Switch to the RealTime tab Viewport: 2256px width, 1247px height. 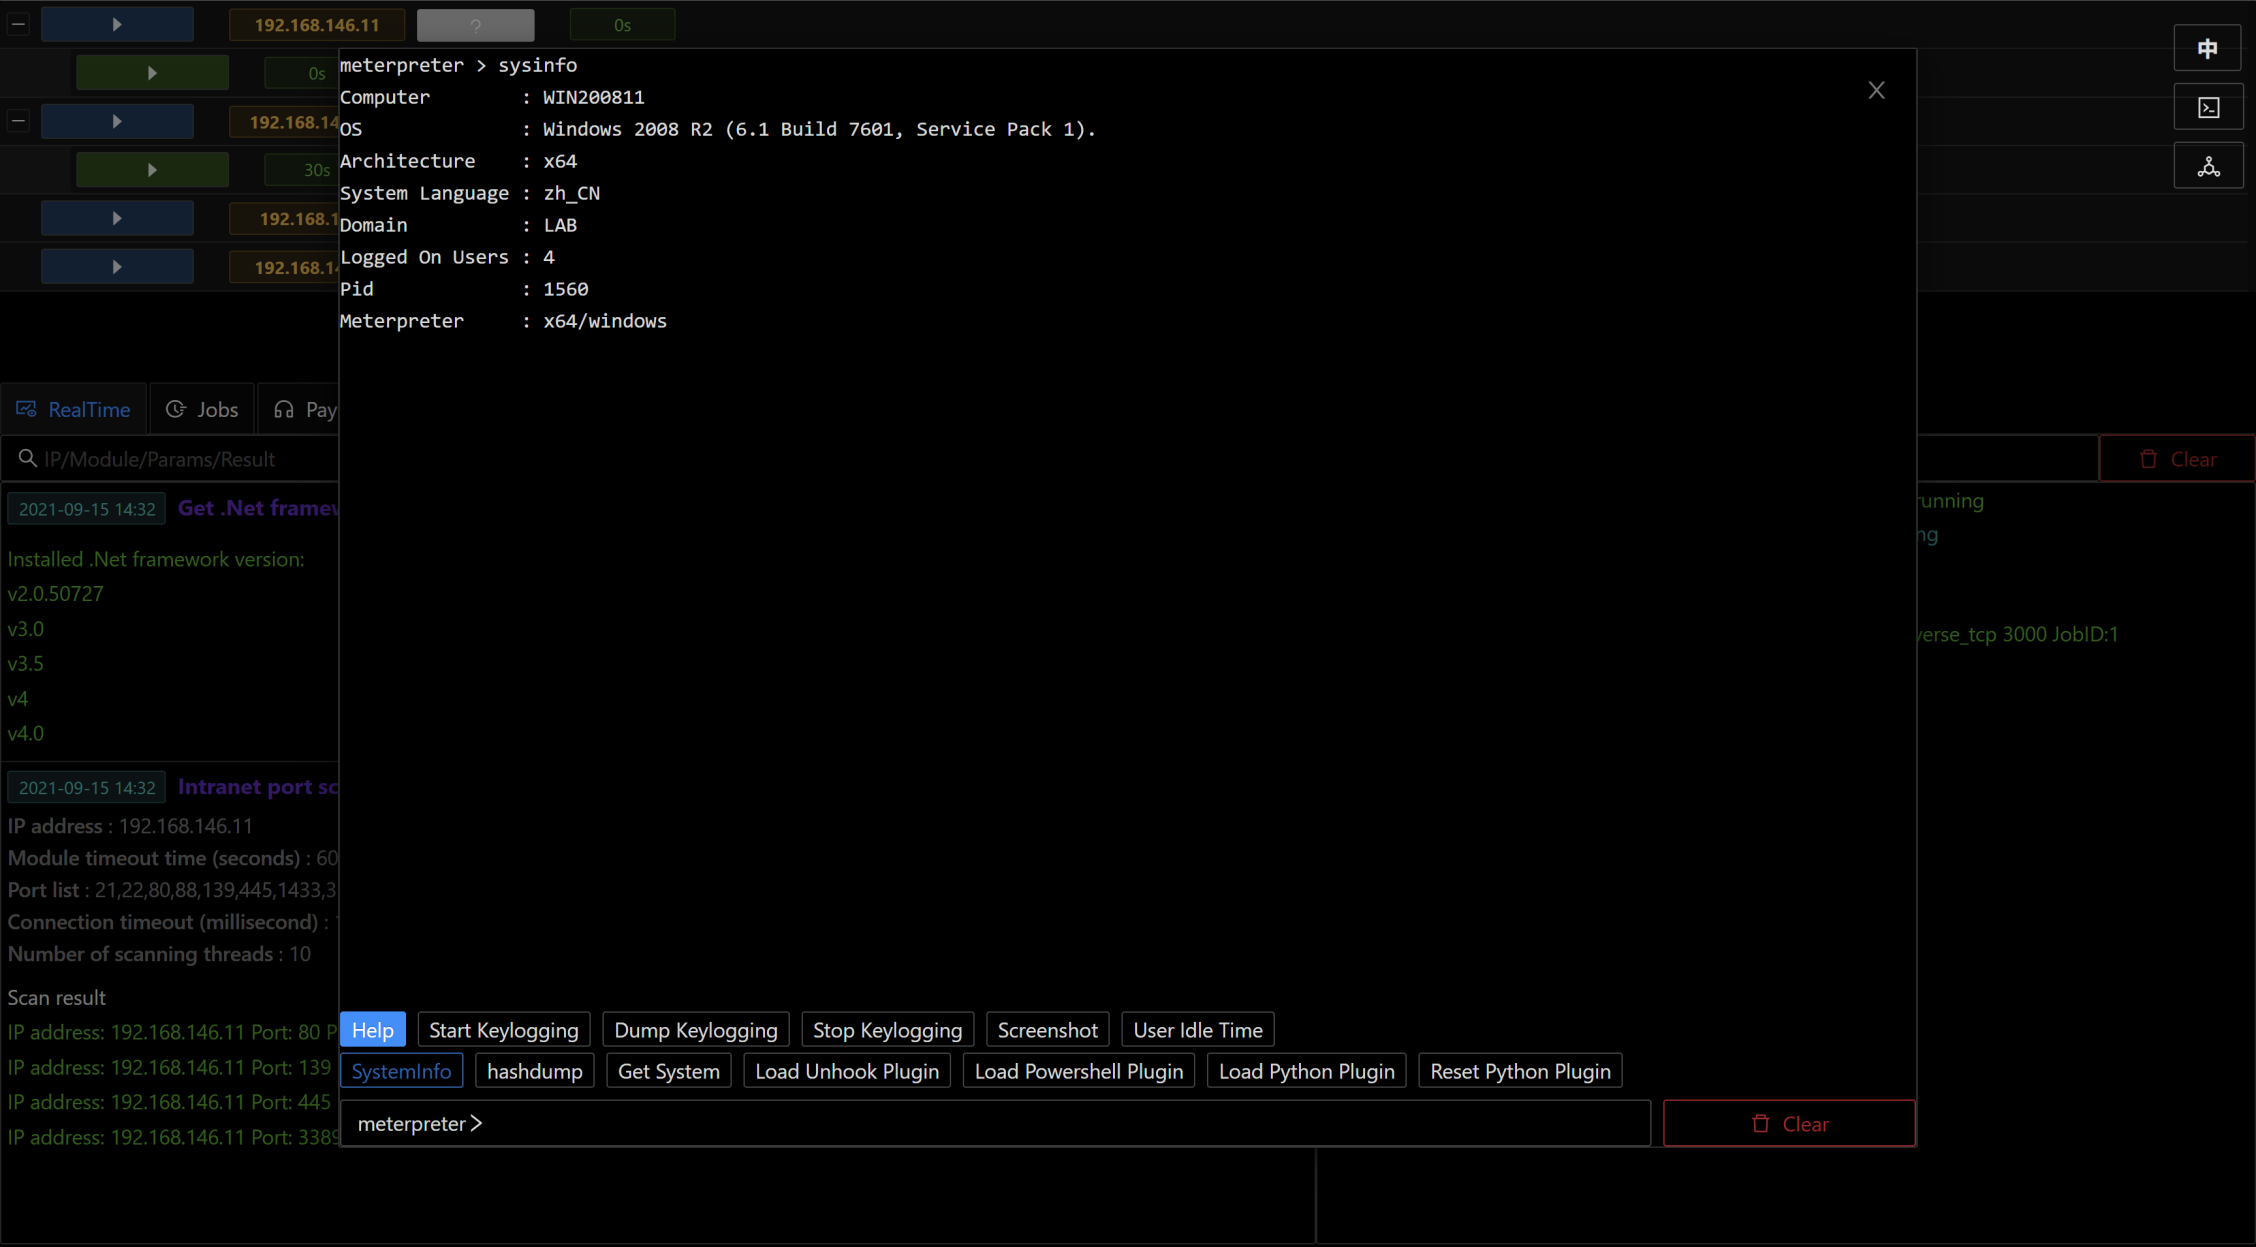[x=74, y=409]
